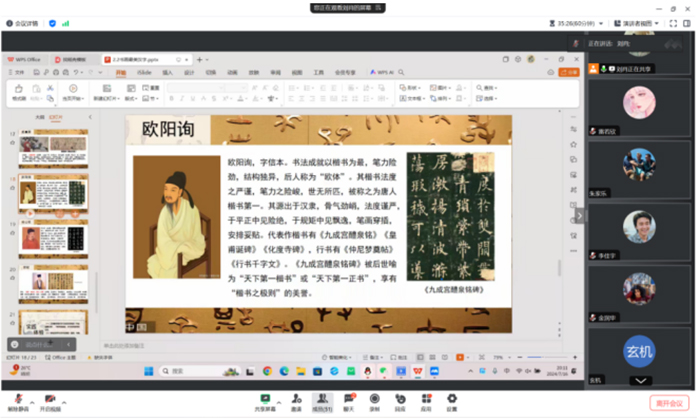
Task: Click the Windows Start button
Action: [149, 371]
